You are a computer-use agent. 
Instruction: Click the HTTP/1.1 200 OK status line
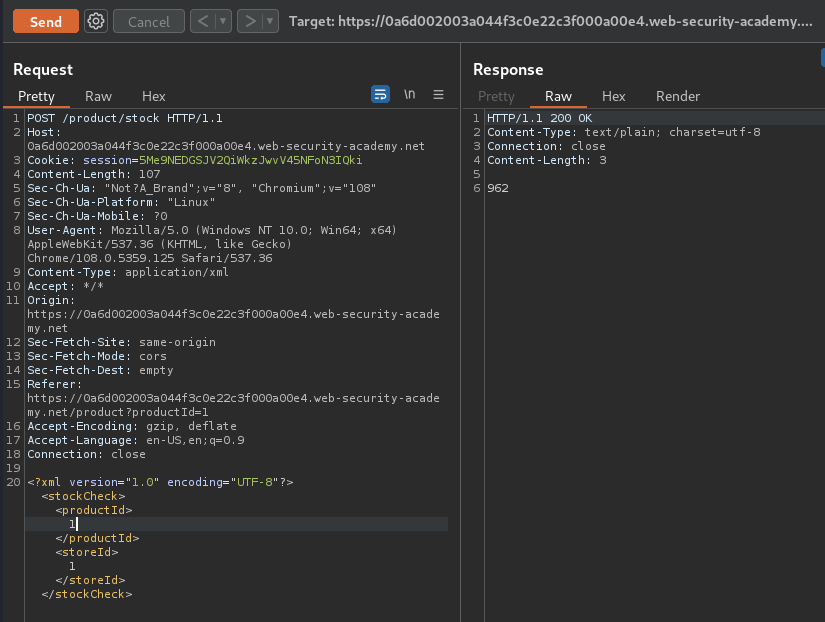[x=539, y=118]
